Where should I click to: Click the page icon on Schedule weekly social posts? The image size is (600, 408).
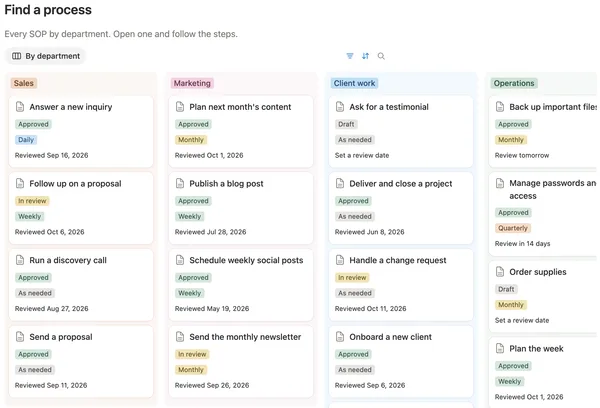pyautogui.click(x=180, y=260)
